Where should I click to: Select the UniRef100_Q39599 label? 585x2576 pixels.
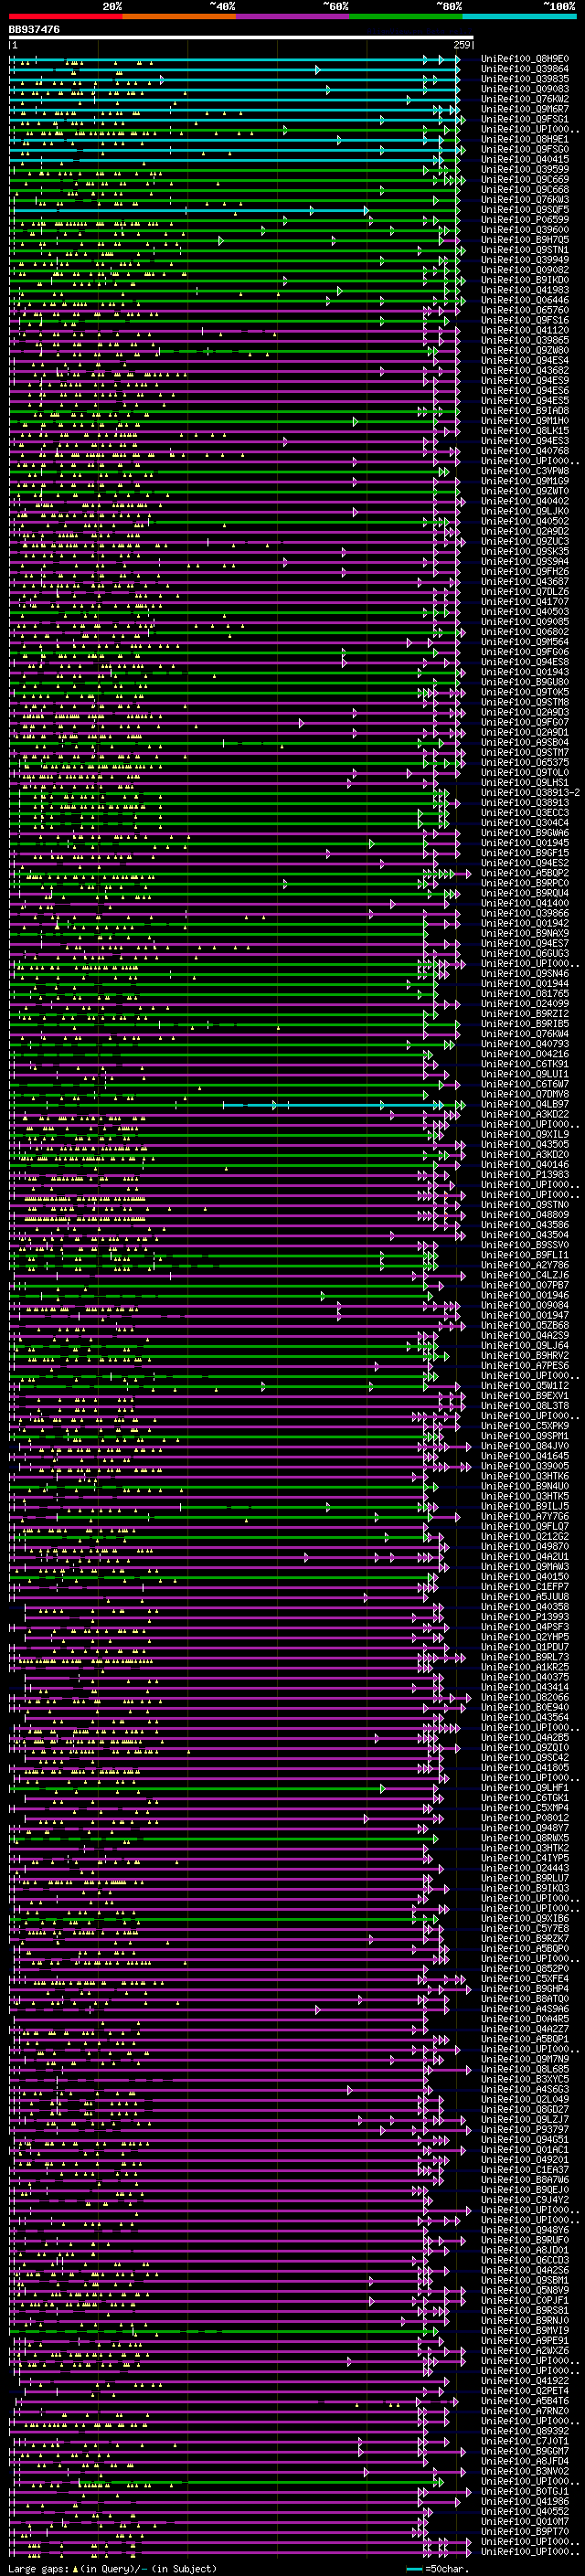525,169
